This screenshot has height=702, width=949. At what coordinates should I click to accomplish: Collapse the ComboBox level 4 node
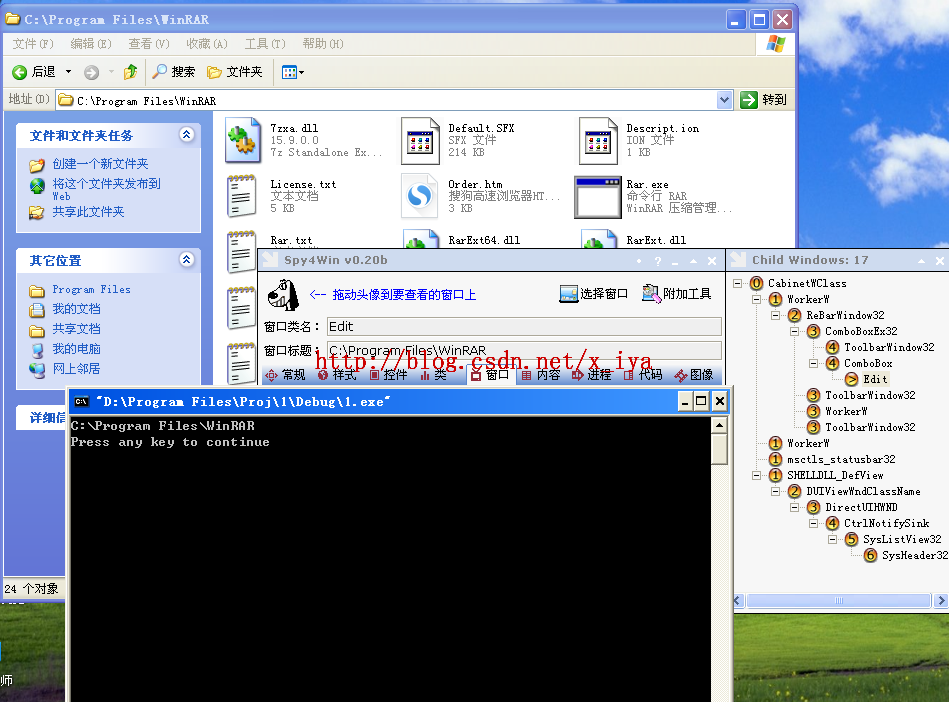tap(813, 363)
